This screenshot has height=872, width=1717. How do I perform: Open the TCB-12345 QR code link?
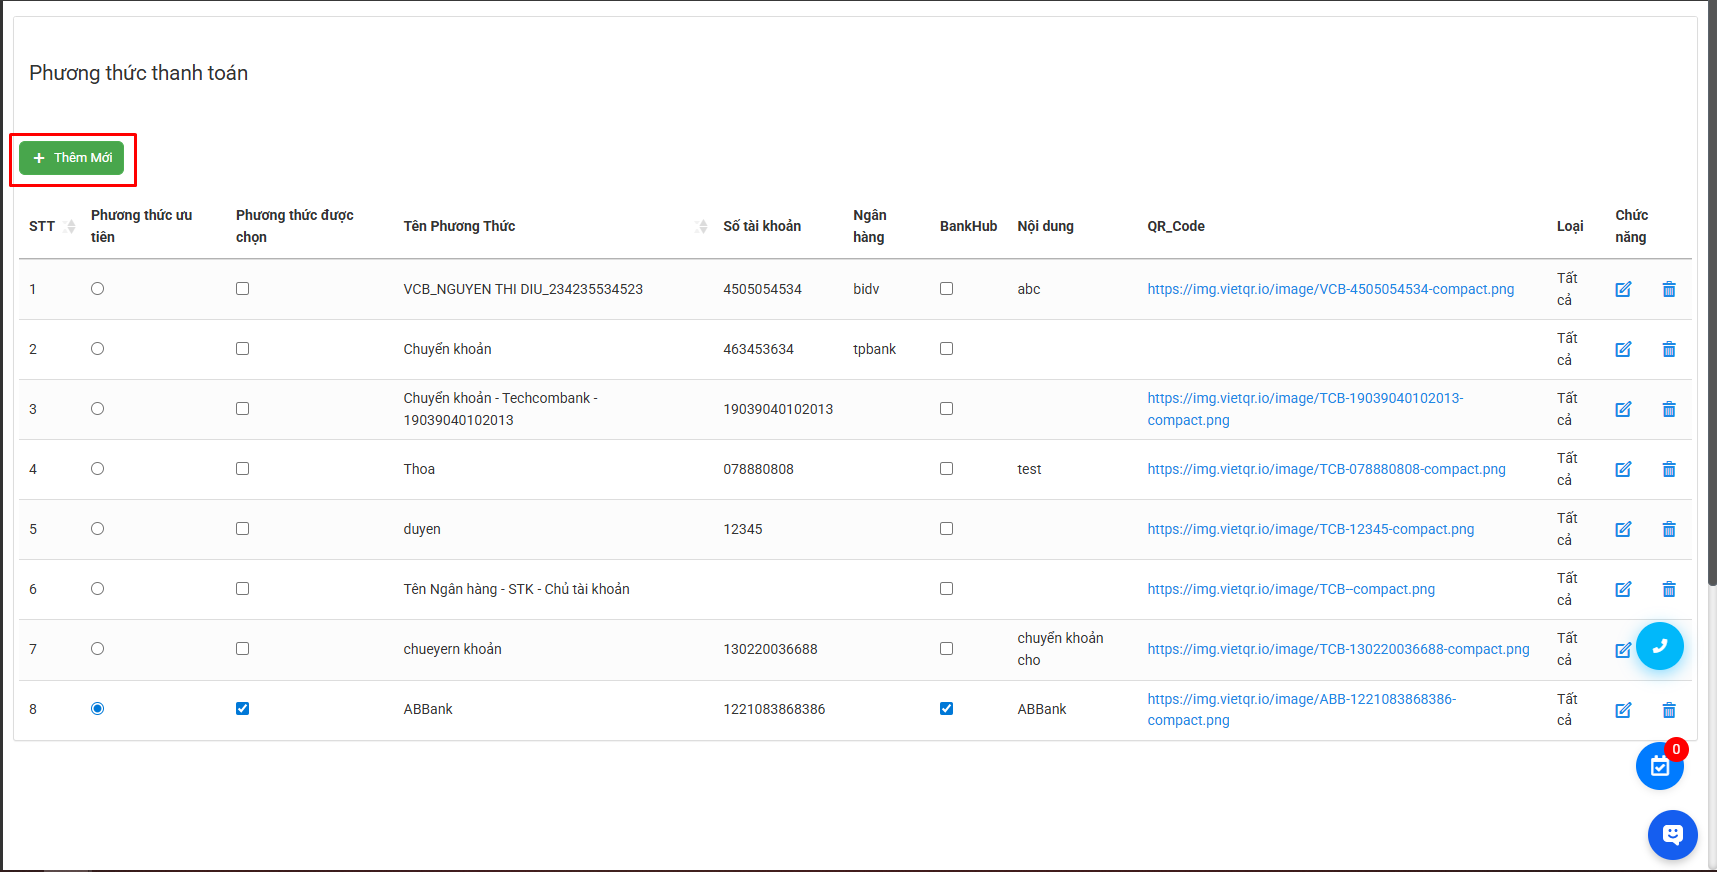click(x=1310, y=529)
